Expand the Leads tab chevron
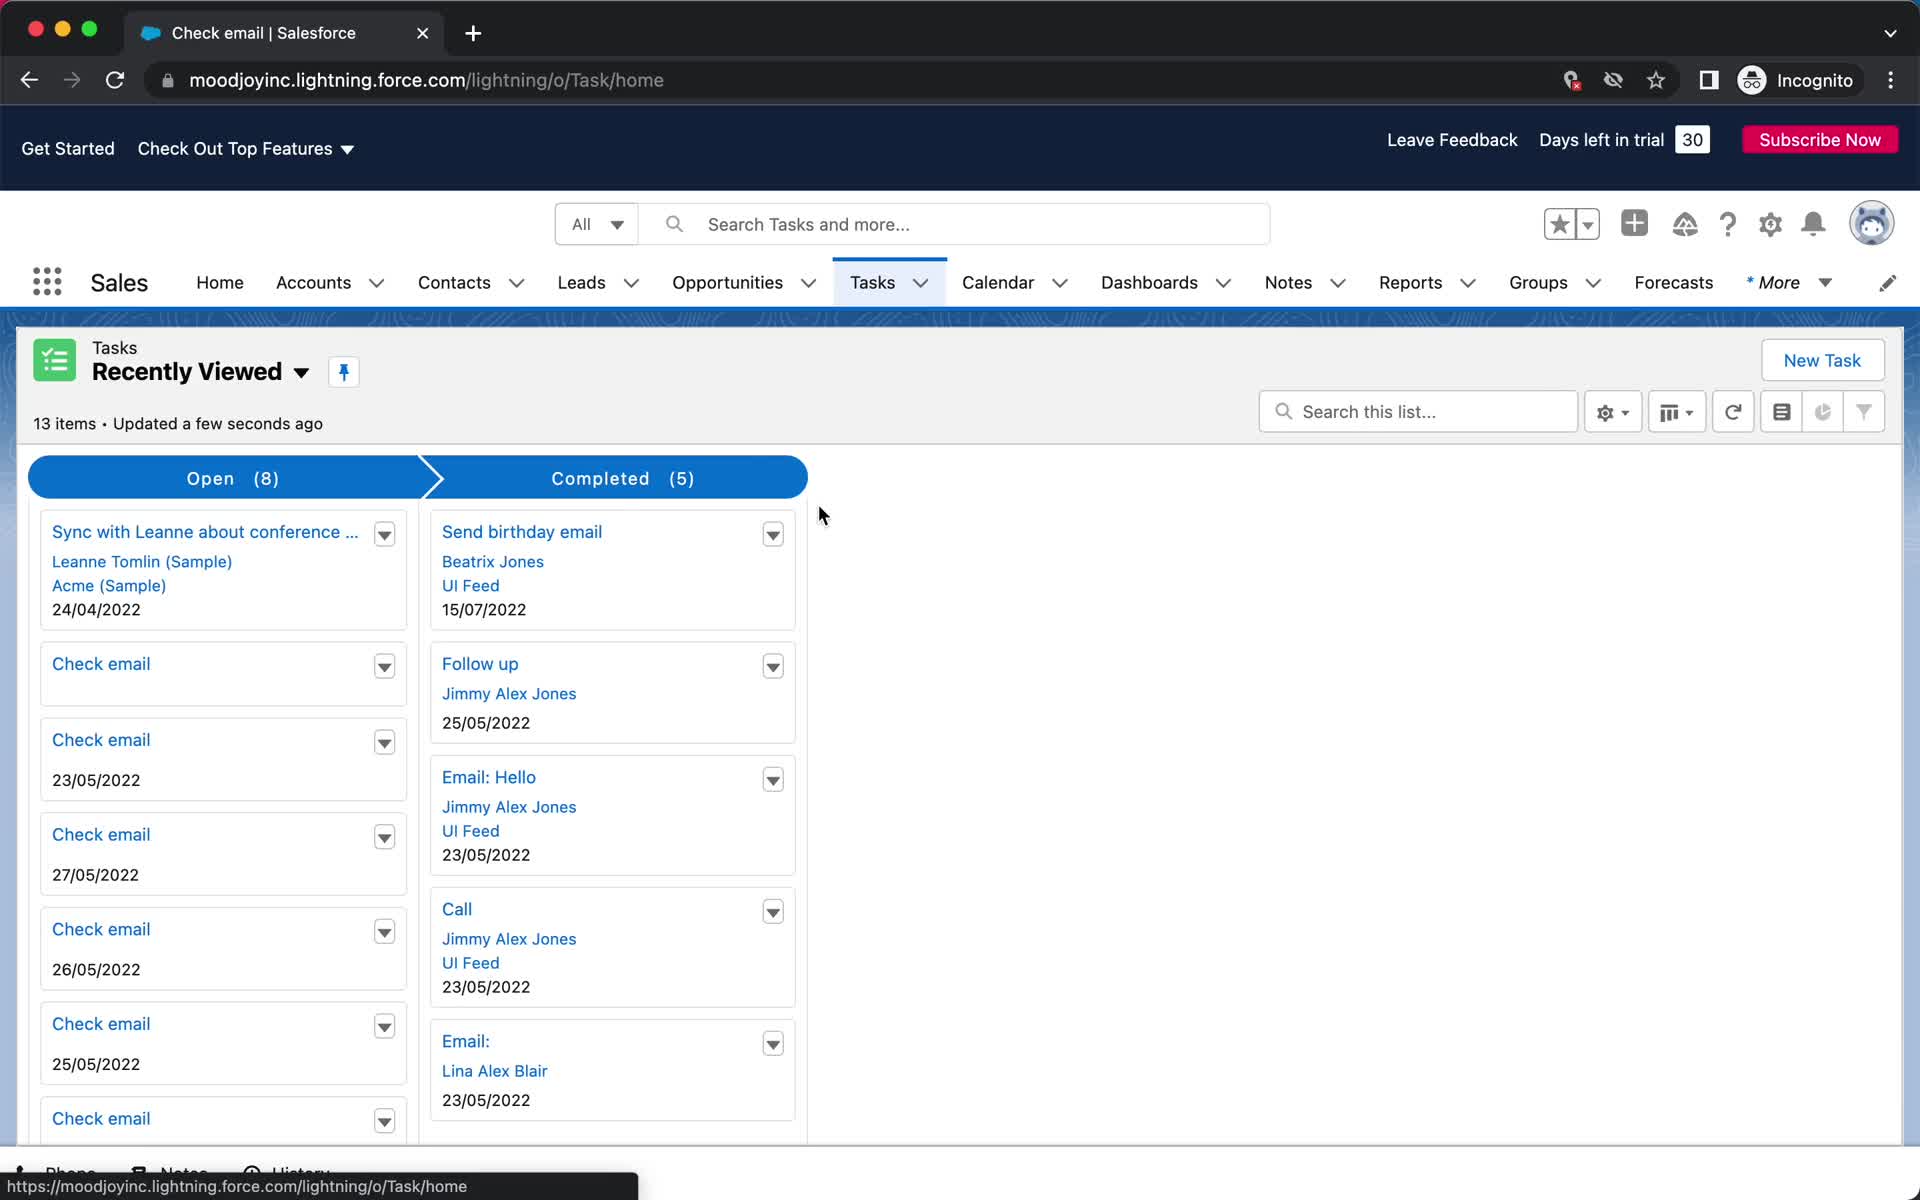The width and height of the screenshot is (1920, 1200). pyautogui.click(x=631, y=283)
